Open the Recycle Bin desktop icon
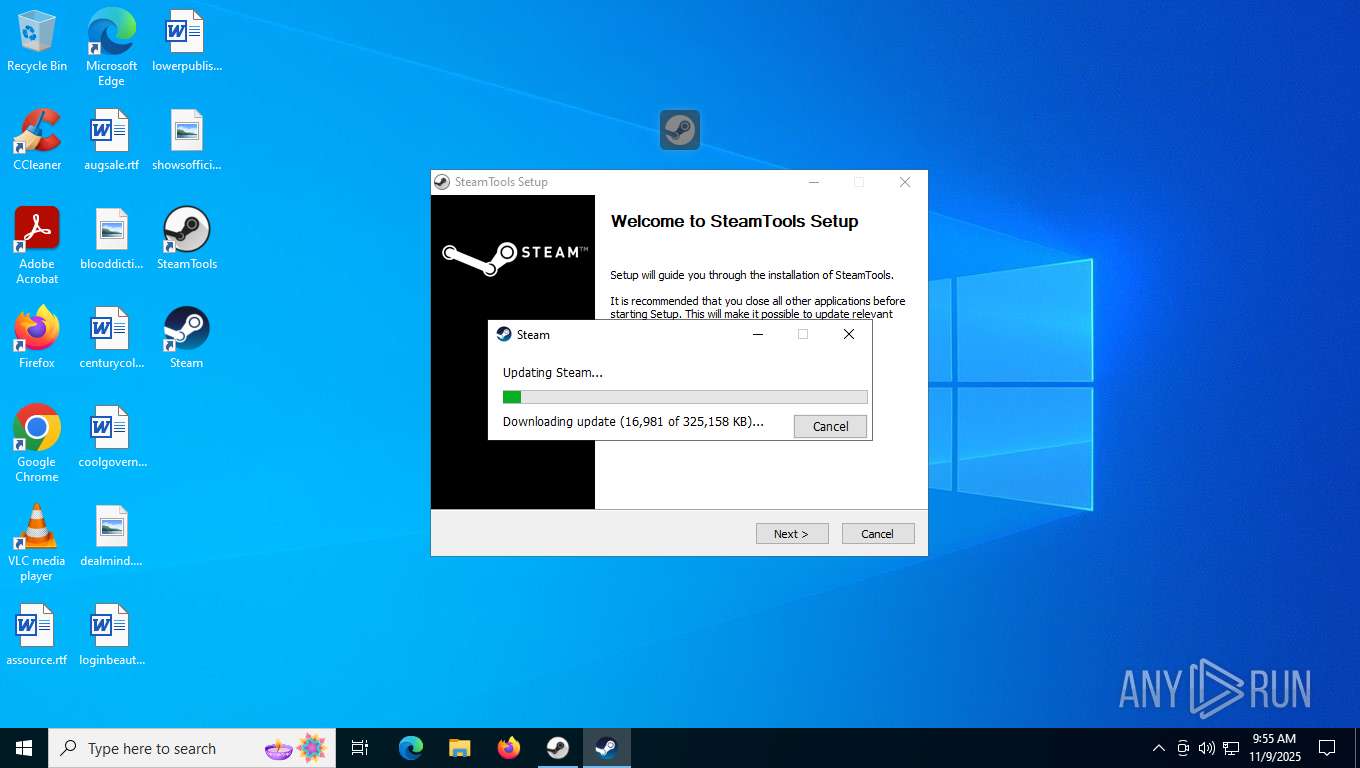The image size is (1360, 768). pyautogui.click(x=37, y=41)
